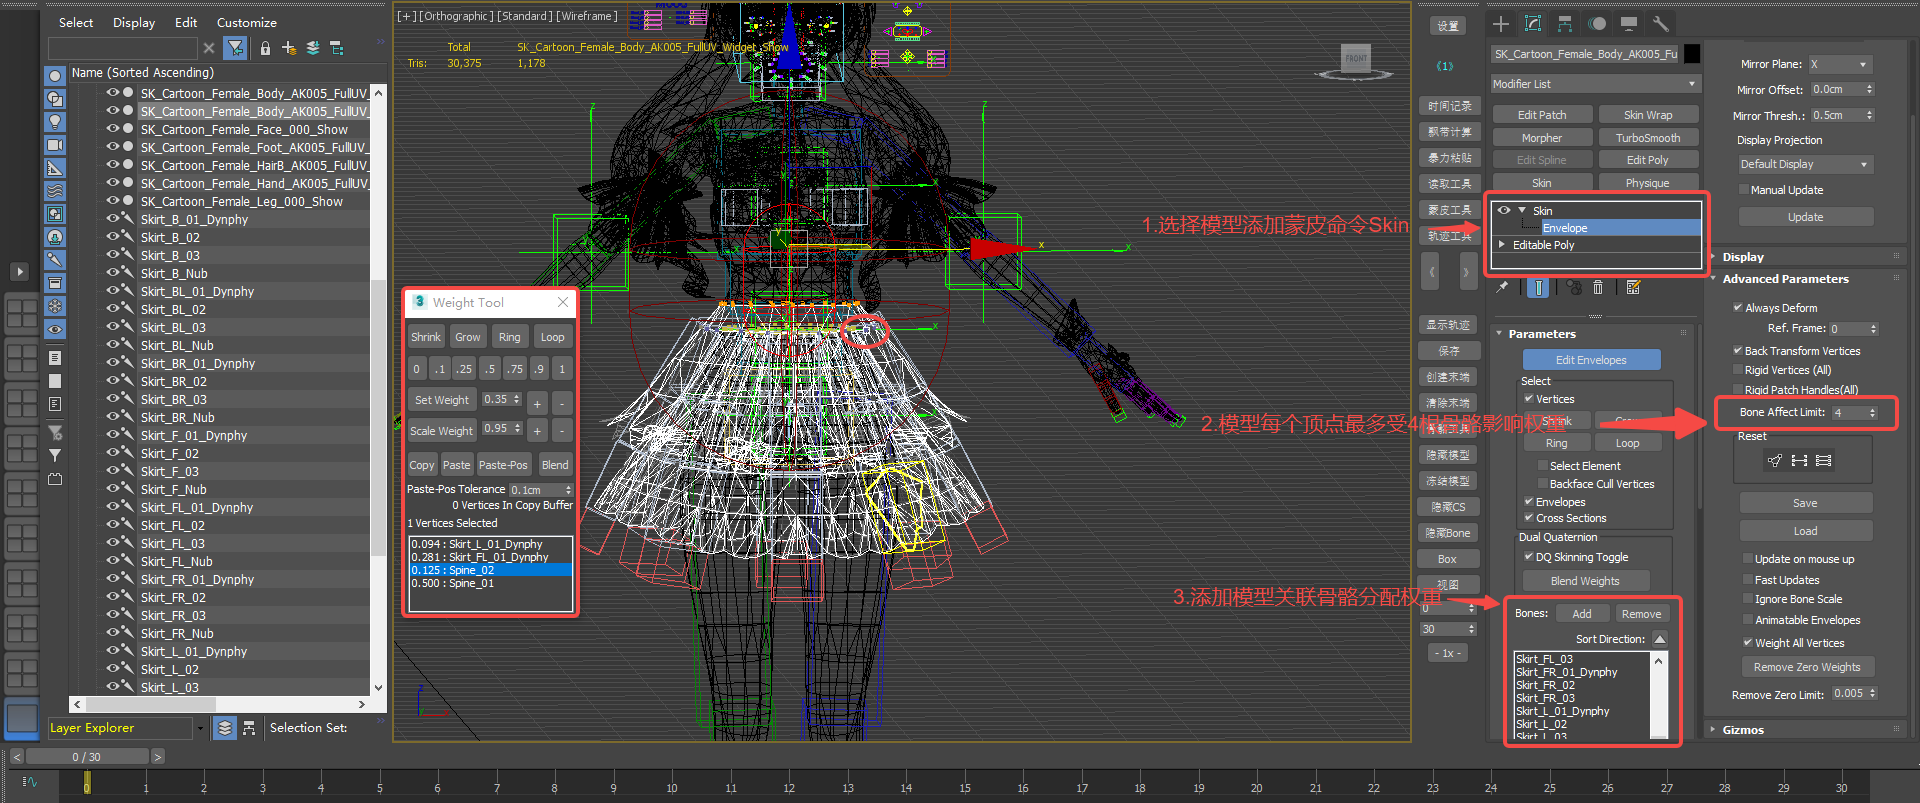Image resolution: width=1920 pixels, height=803 pixels.
Task: Open the Edit menu in Scene Explorer
Action: (186, 22)
